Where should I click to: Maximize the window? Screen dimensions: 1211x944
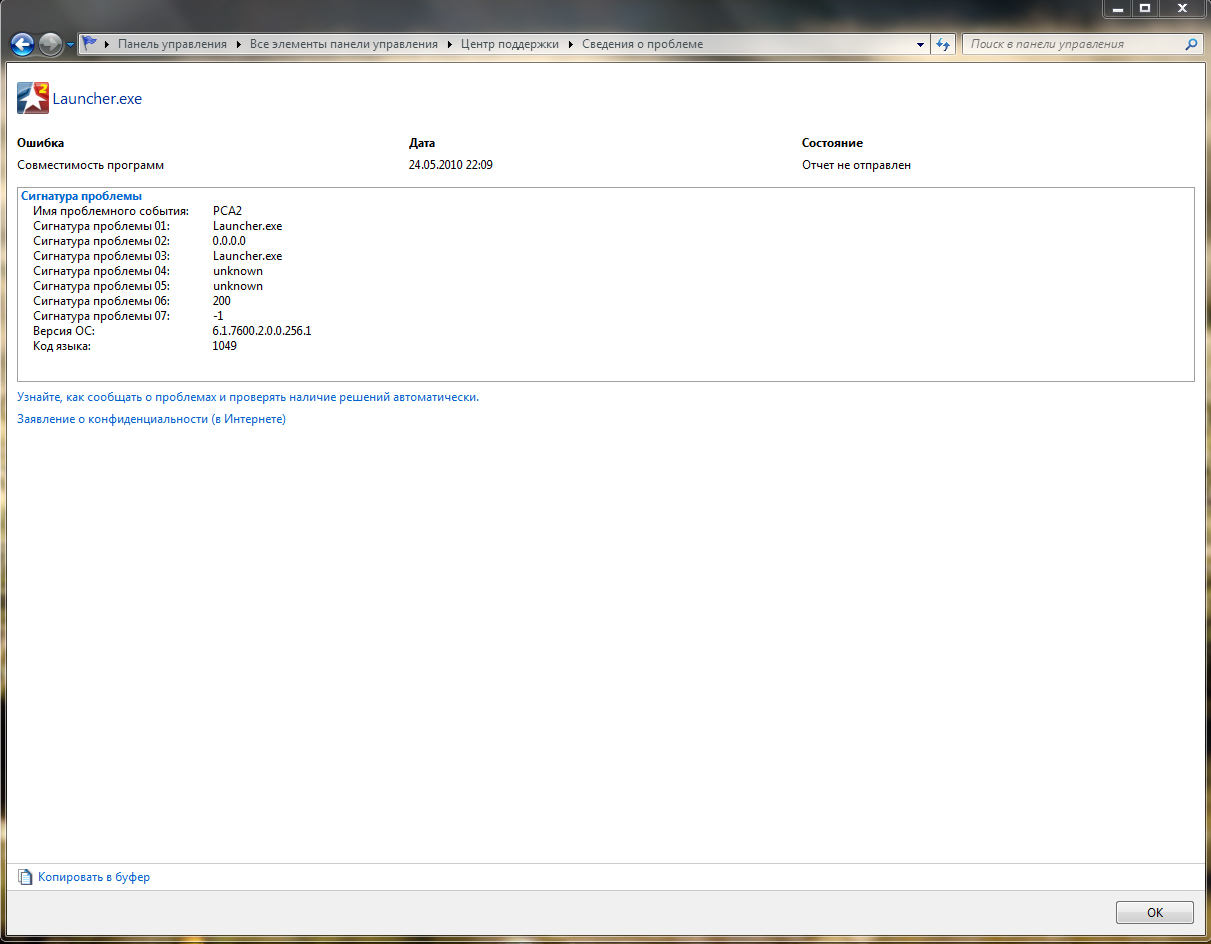pos(1145,8)
